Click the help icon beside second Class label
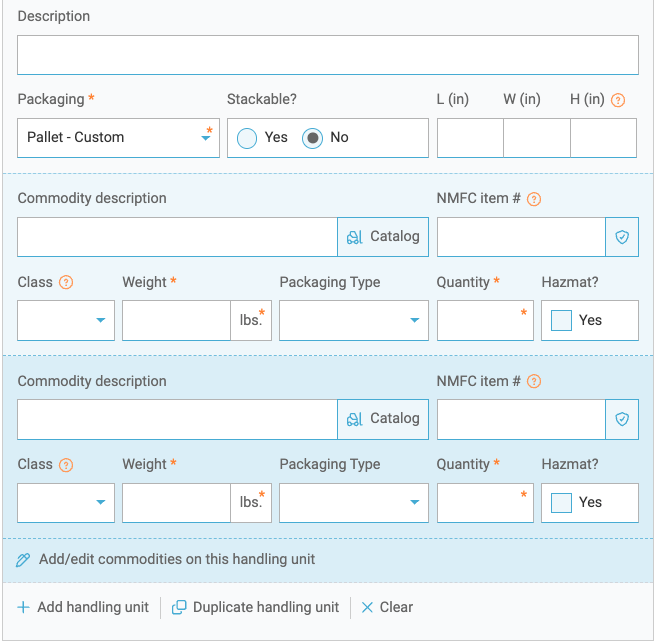The width and height of the screenshot is (659, 644). click(x=66, y=465)
